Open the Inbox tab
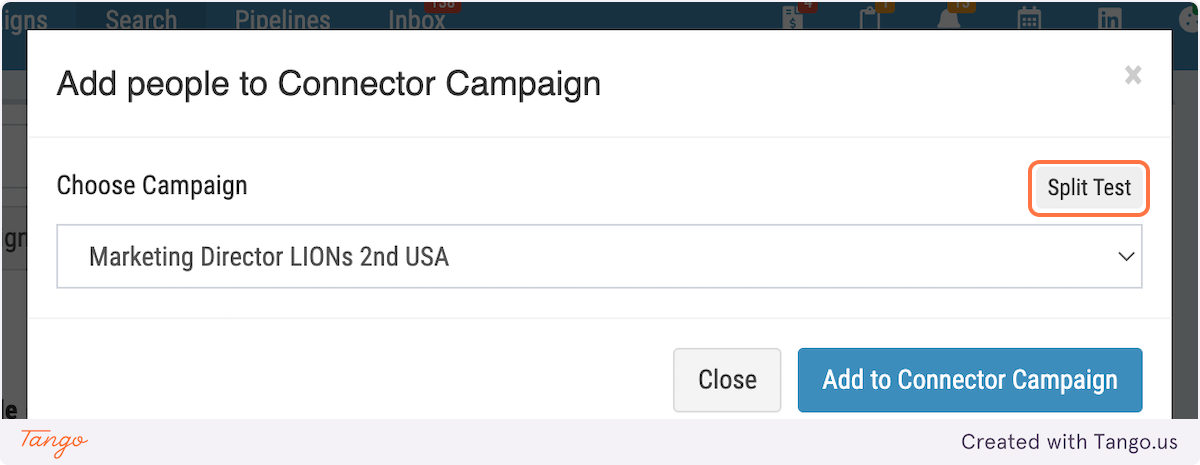This screenshot has width=1200, height=465. point(416,16)
